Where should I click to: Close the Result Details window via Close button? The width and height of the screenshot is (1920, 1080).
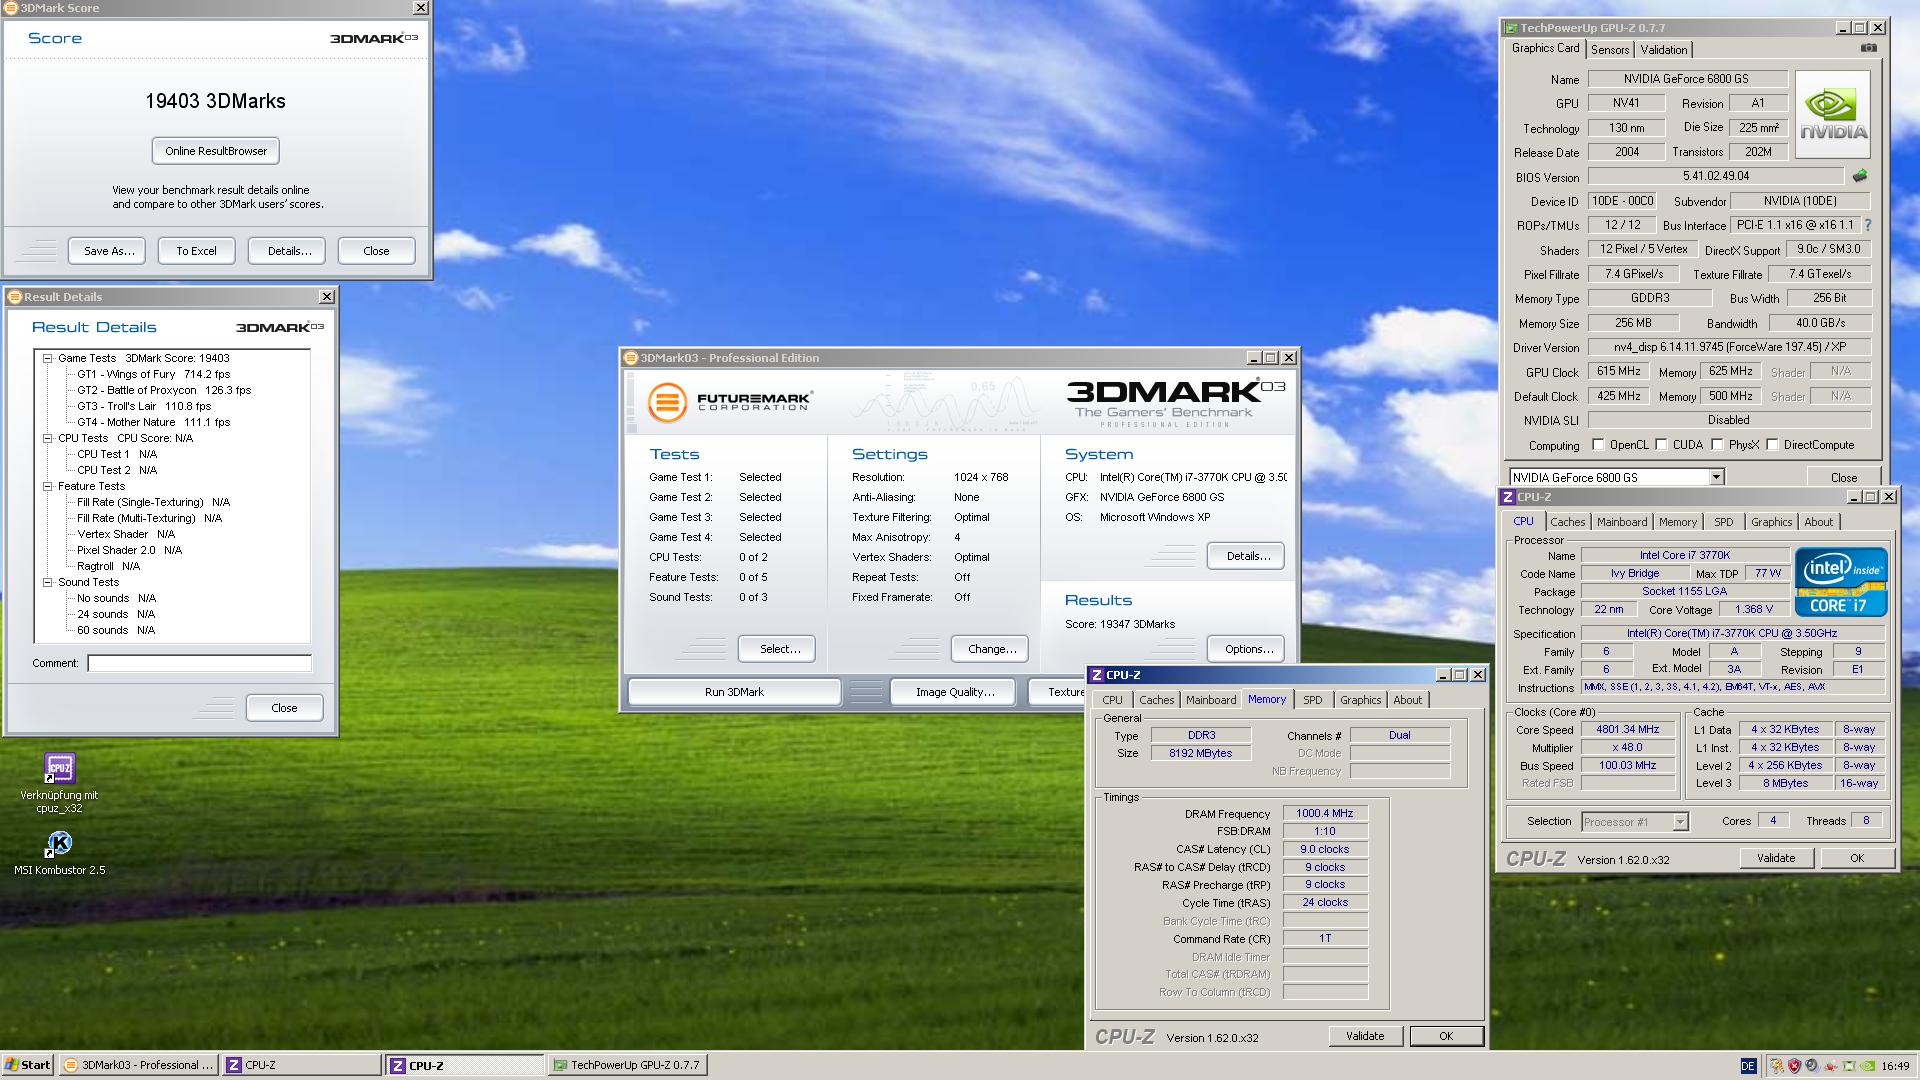pyautogui.click(x=284, y=708)
